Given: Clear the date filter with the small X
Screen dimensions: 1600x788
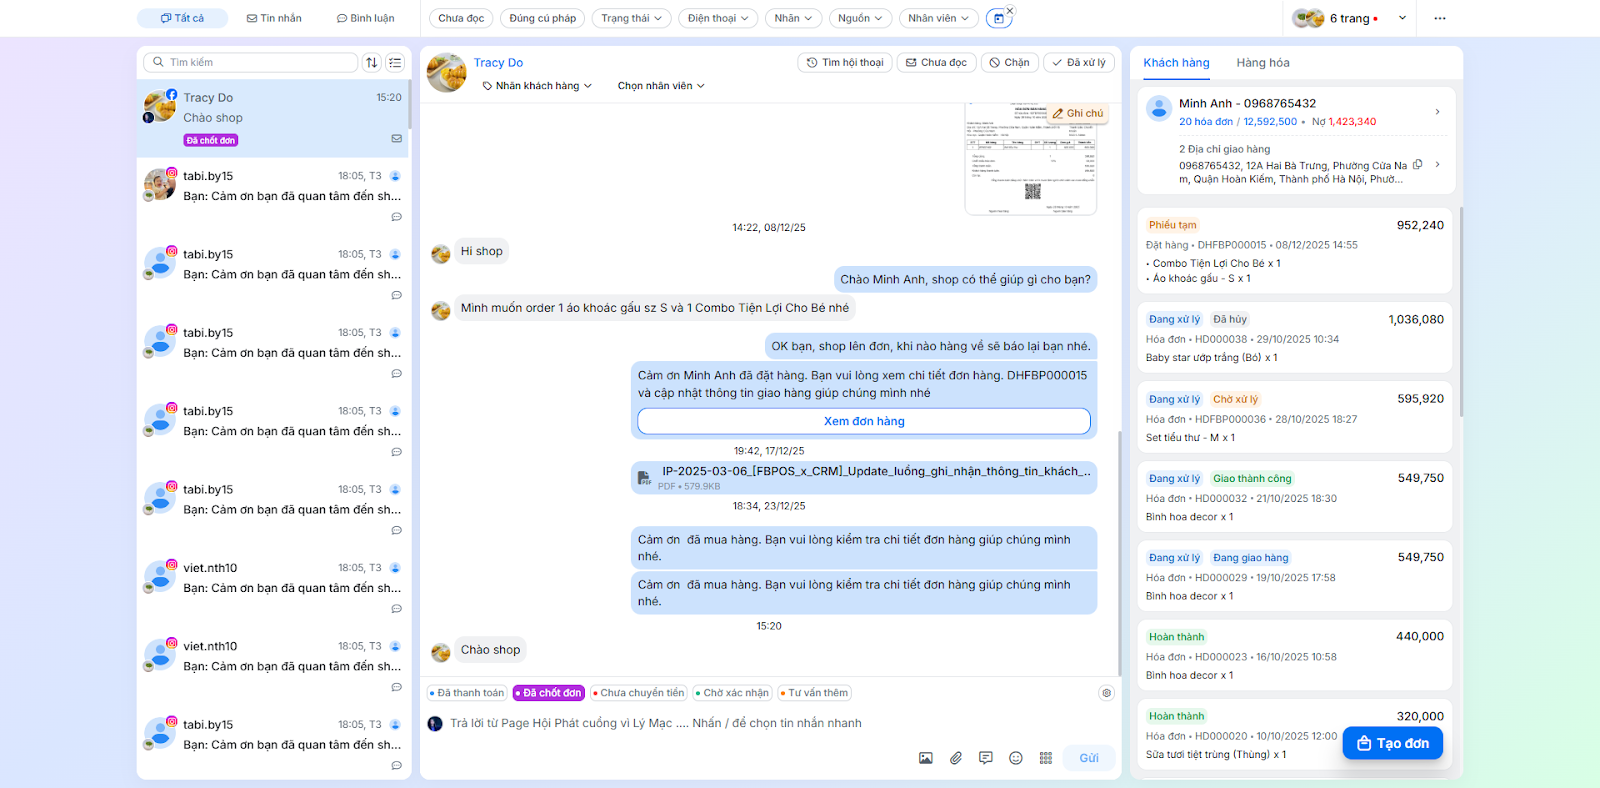Looking at the screenshot, I should coord(1010,10).
